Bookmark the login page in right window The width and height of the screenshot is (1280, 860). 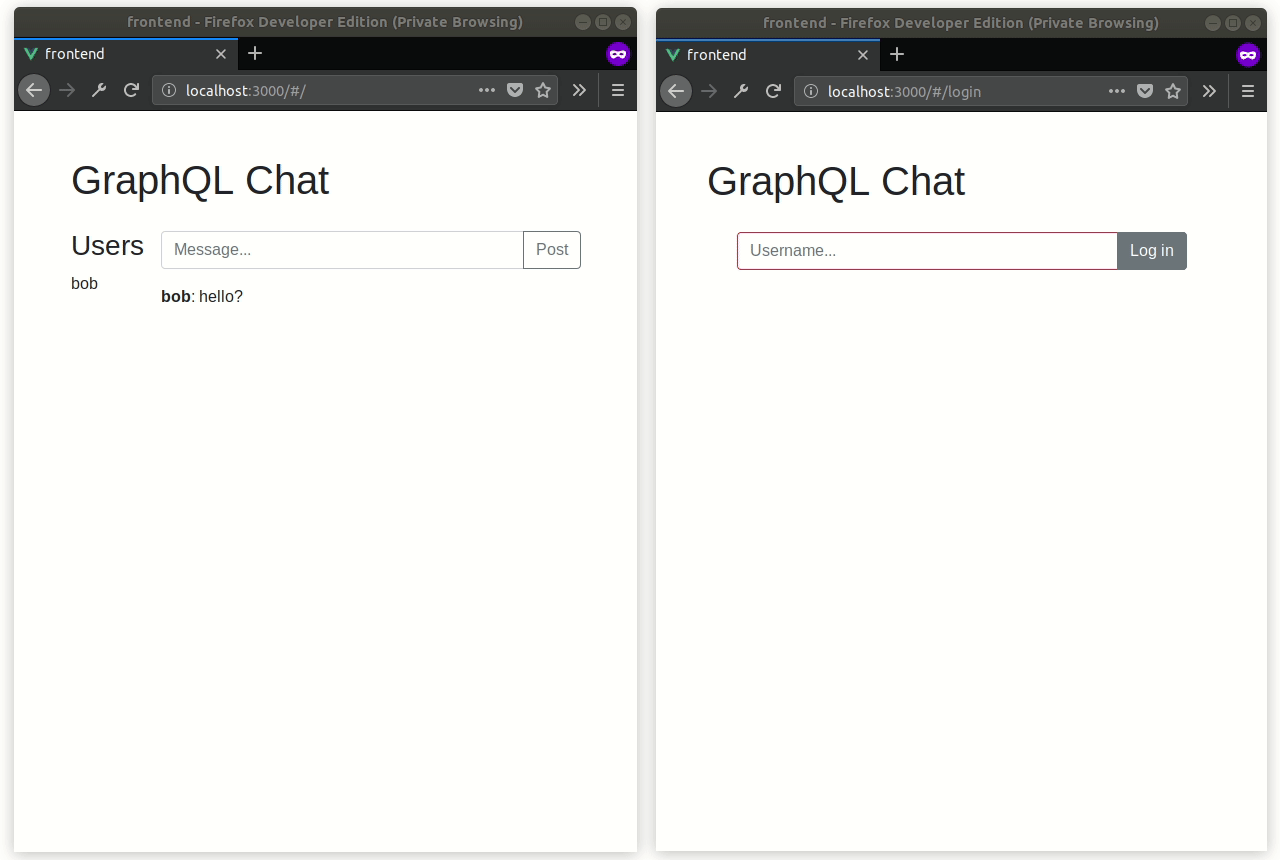1173,91
